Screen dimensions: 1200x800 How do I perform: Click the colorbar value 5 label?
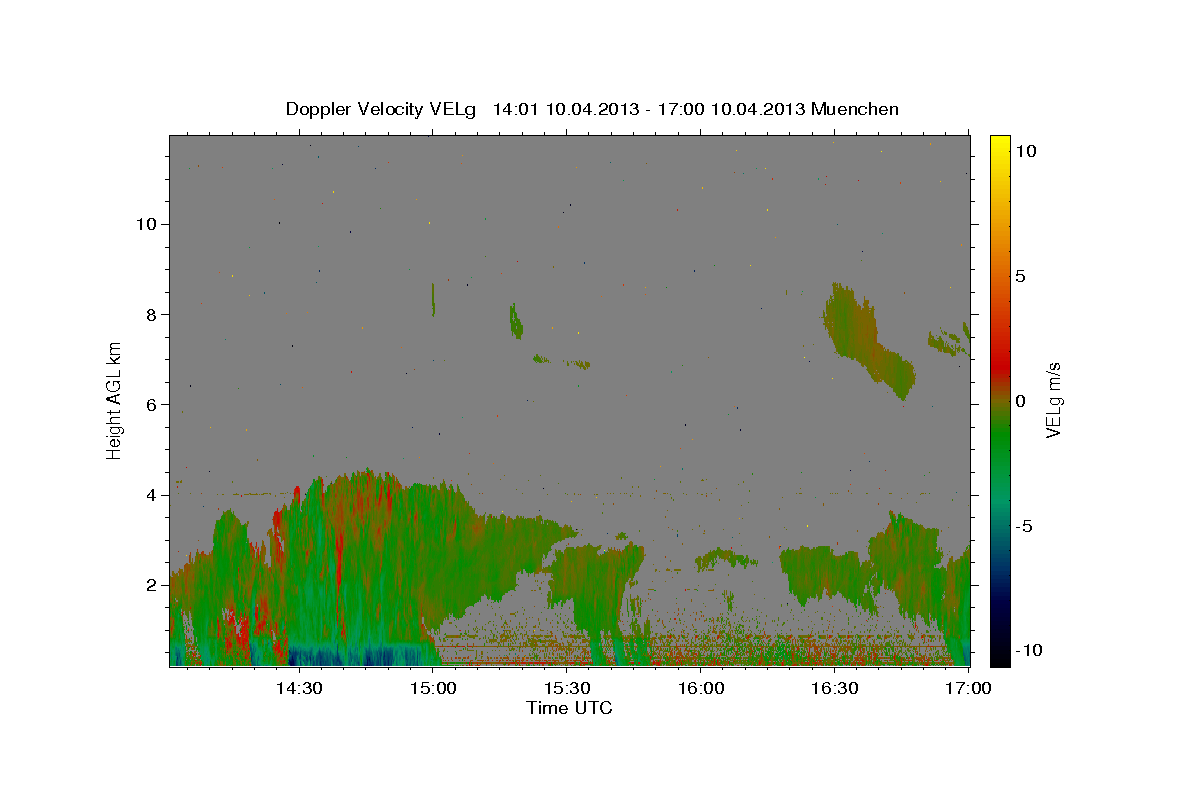(1021, 276)
